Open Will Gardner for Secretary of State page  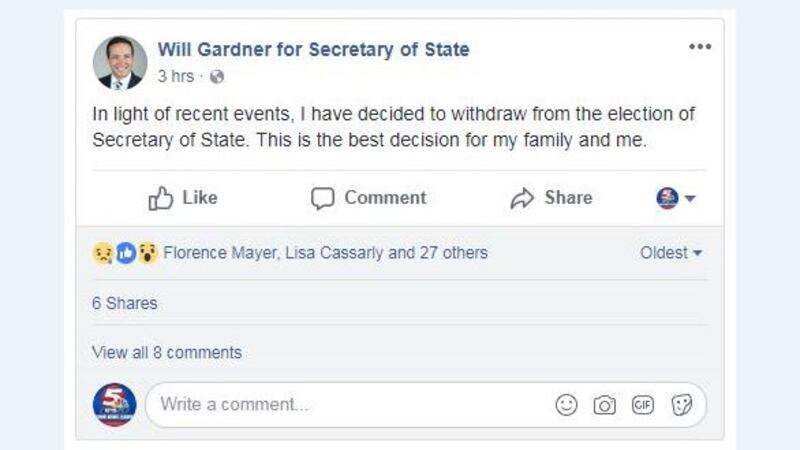point(313,49)
